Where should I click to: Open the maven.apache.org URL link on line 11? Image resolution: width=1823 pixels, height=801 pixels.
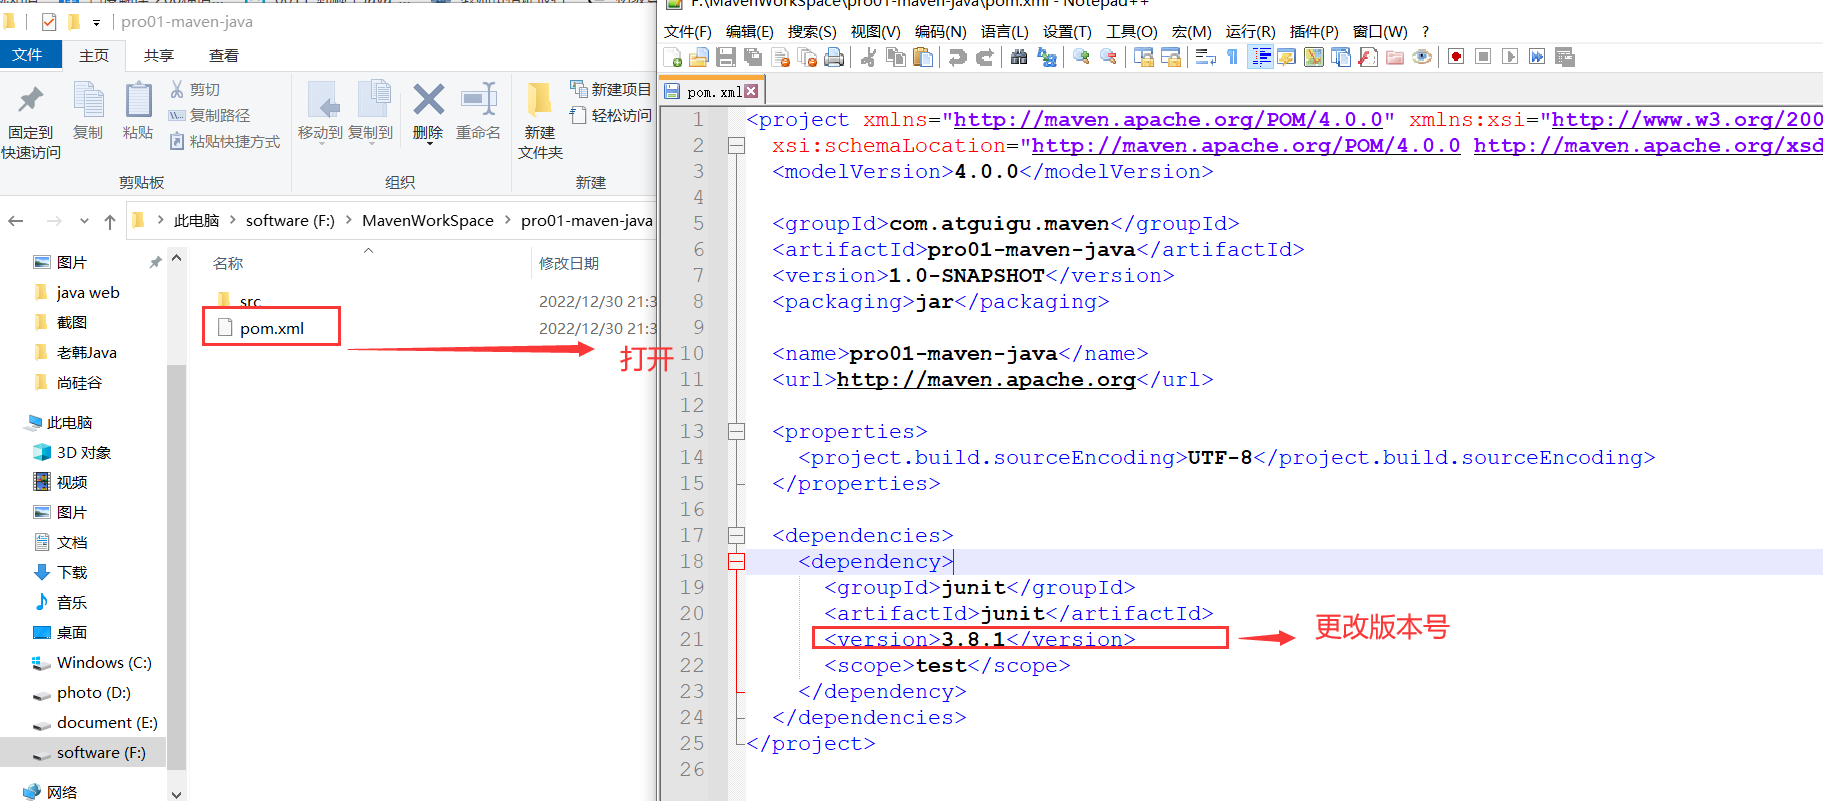[x=985, y=380]
